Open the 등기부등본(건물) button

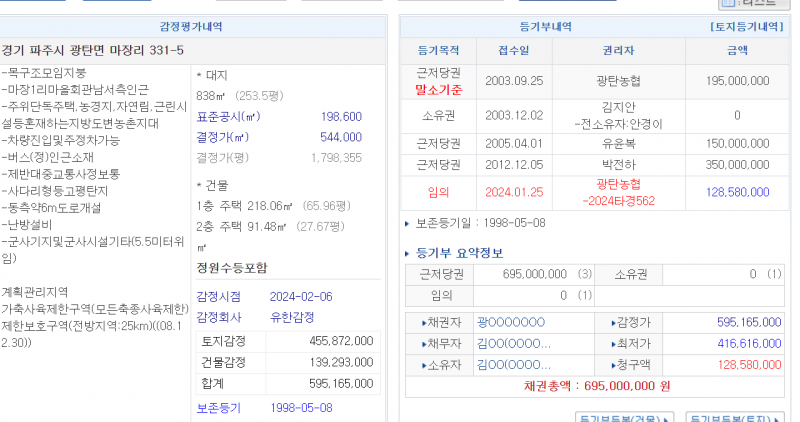coord(624,417)
